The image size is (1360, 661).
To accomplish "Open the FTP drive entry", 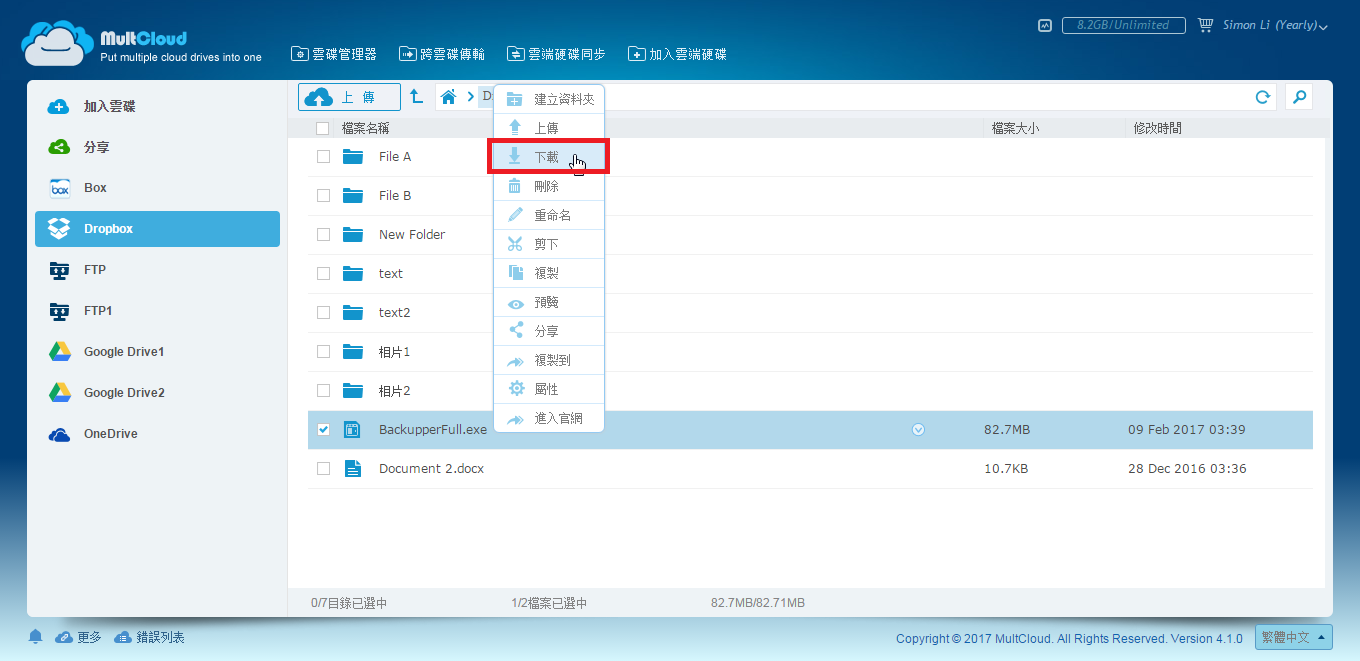I will point(157,270).
